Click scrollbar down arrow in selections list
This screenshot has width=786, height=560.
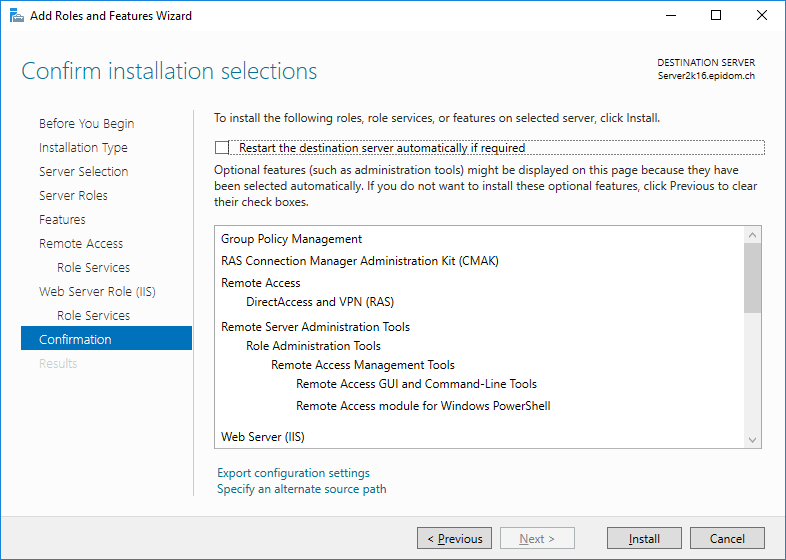[x=752, y=440]
